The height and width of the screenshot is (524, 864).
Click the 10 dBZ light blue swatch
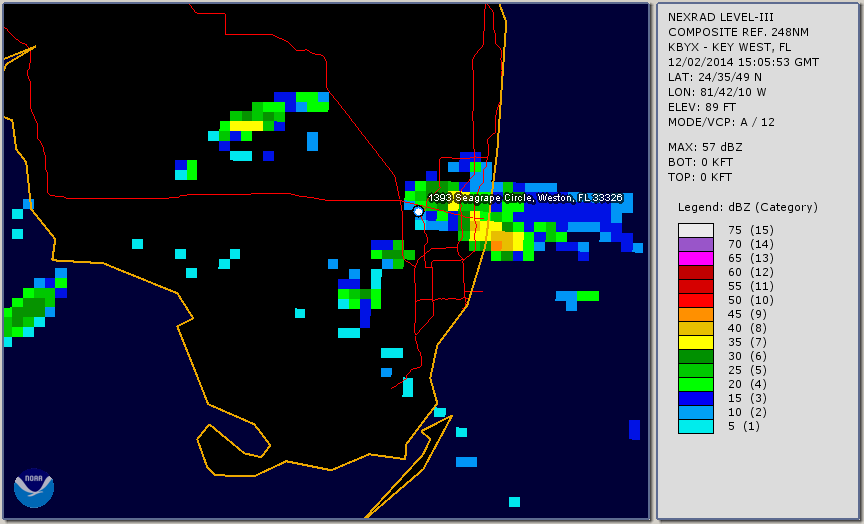point(695,413)
